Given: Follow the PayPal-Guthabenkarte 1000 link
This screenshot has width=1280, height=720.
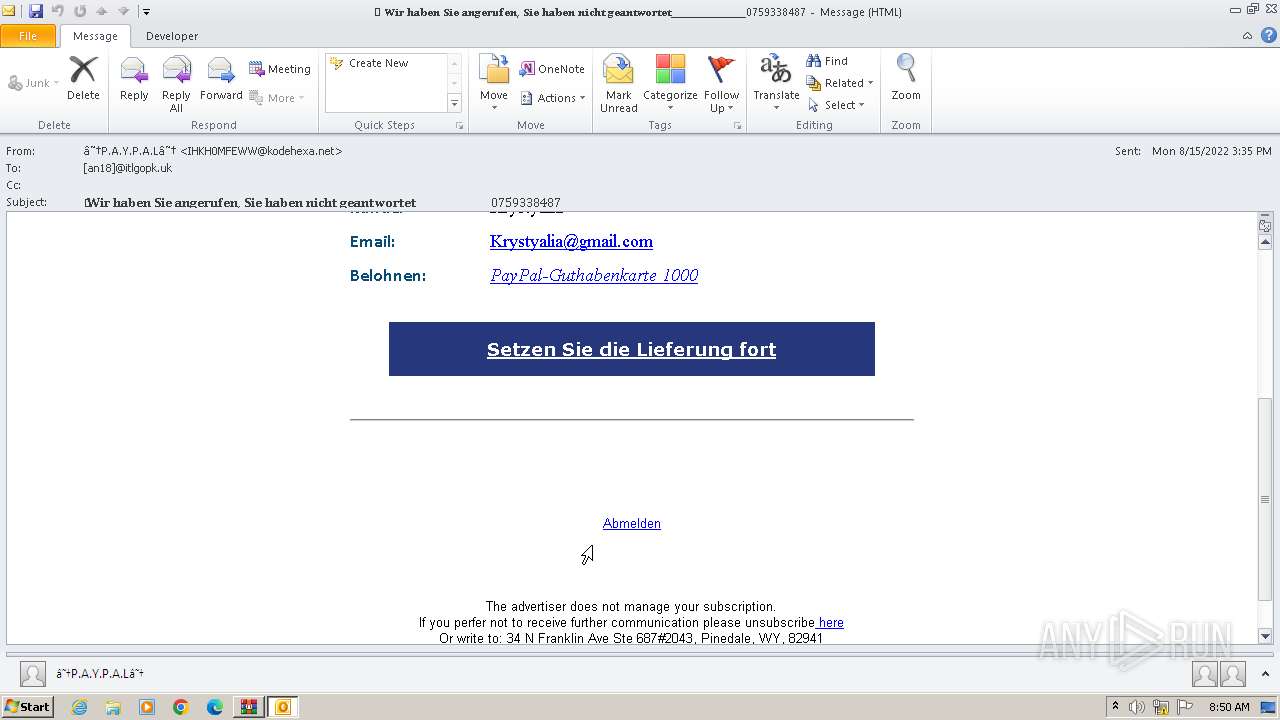Looking at the screenshot, I should tap(594, 275).
